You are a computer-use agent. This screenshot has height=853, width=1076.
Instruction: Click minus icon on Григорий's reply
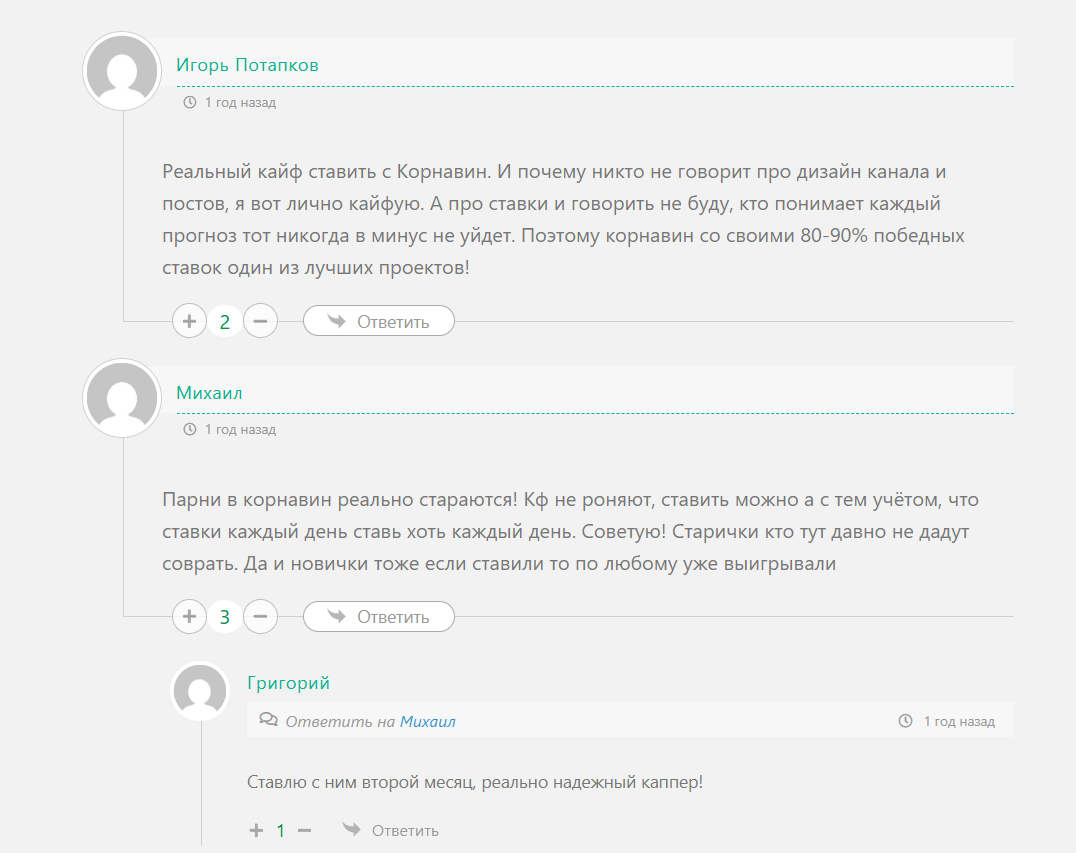point(305,831)
